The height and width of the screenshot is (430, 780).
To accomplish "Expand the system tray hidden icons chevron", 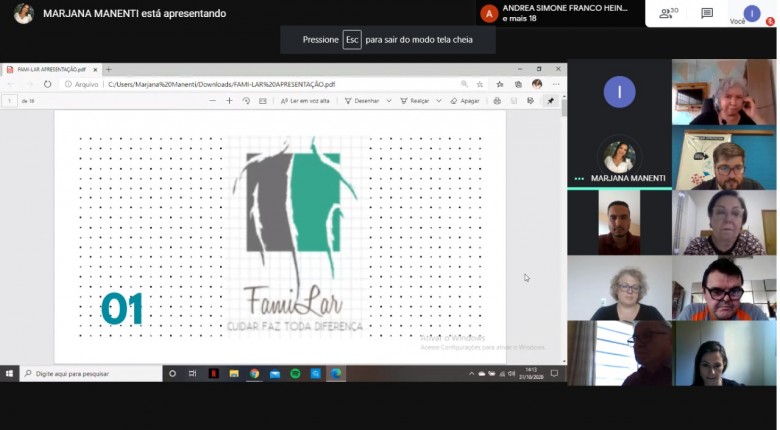I will 471,373.
